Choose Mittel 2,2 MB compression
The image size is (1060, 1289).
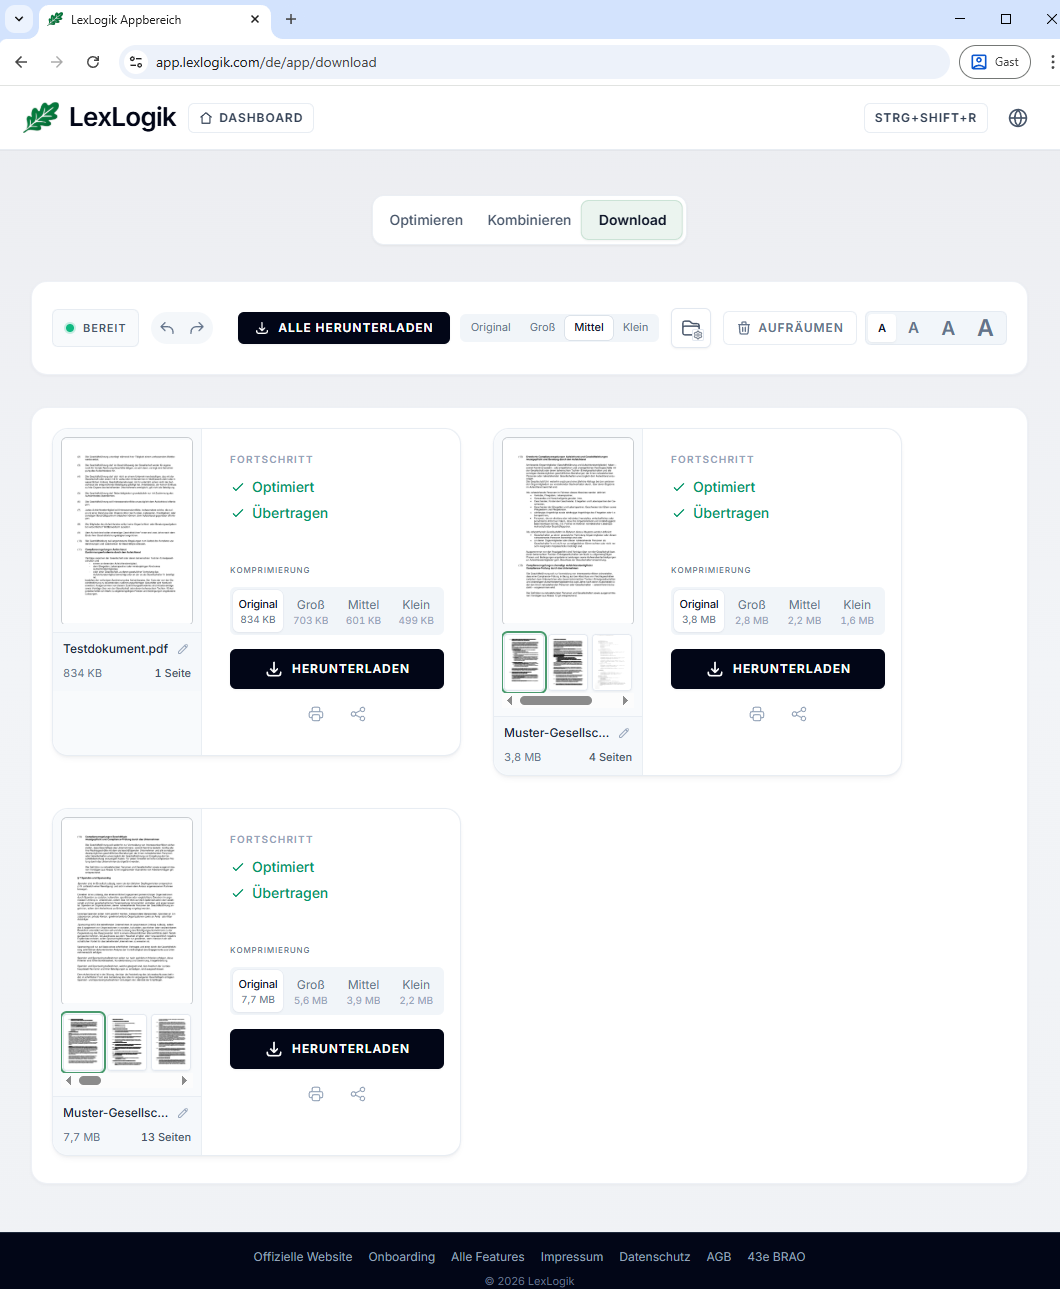tap(804, 612)
